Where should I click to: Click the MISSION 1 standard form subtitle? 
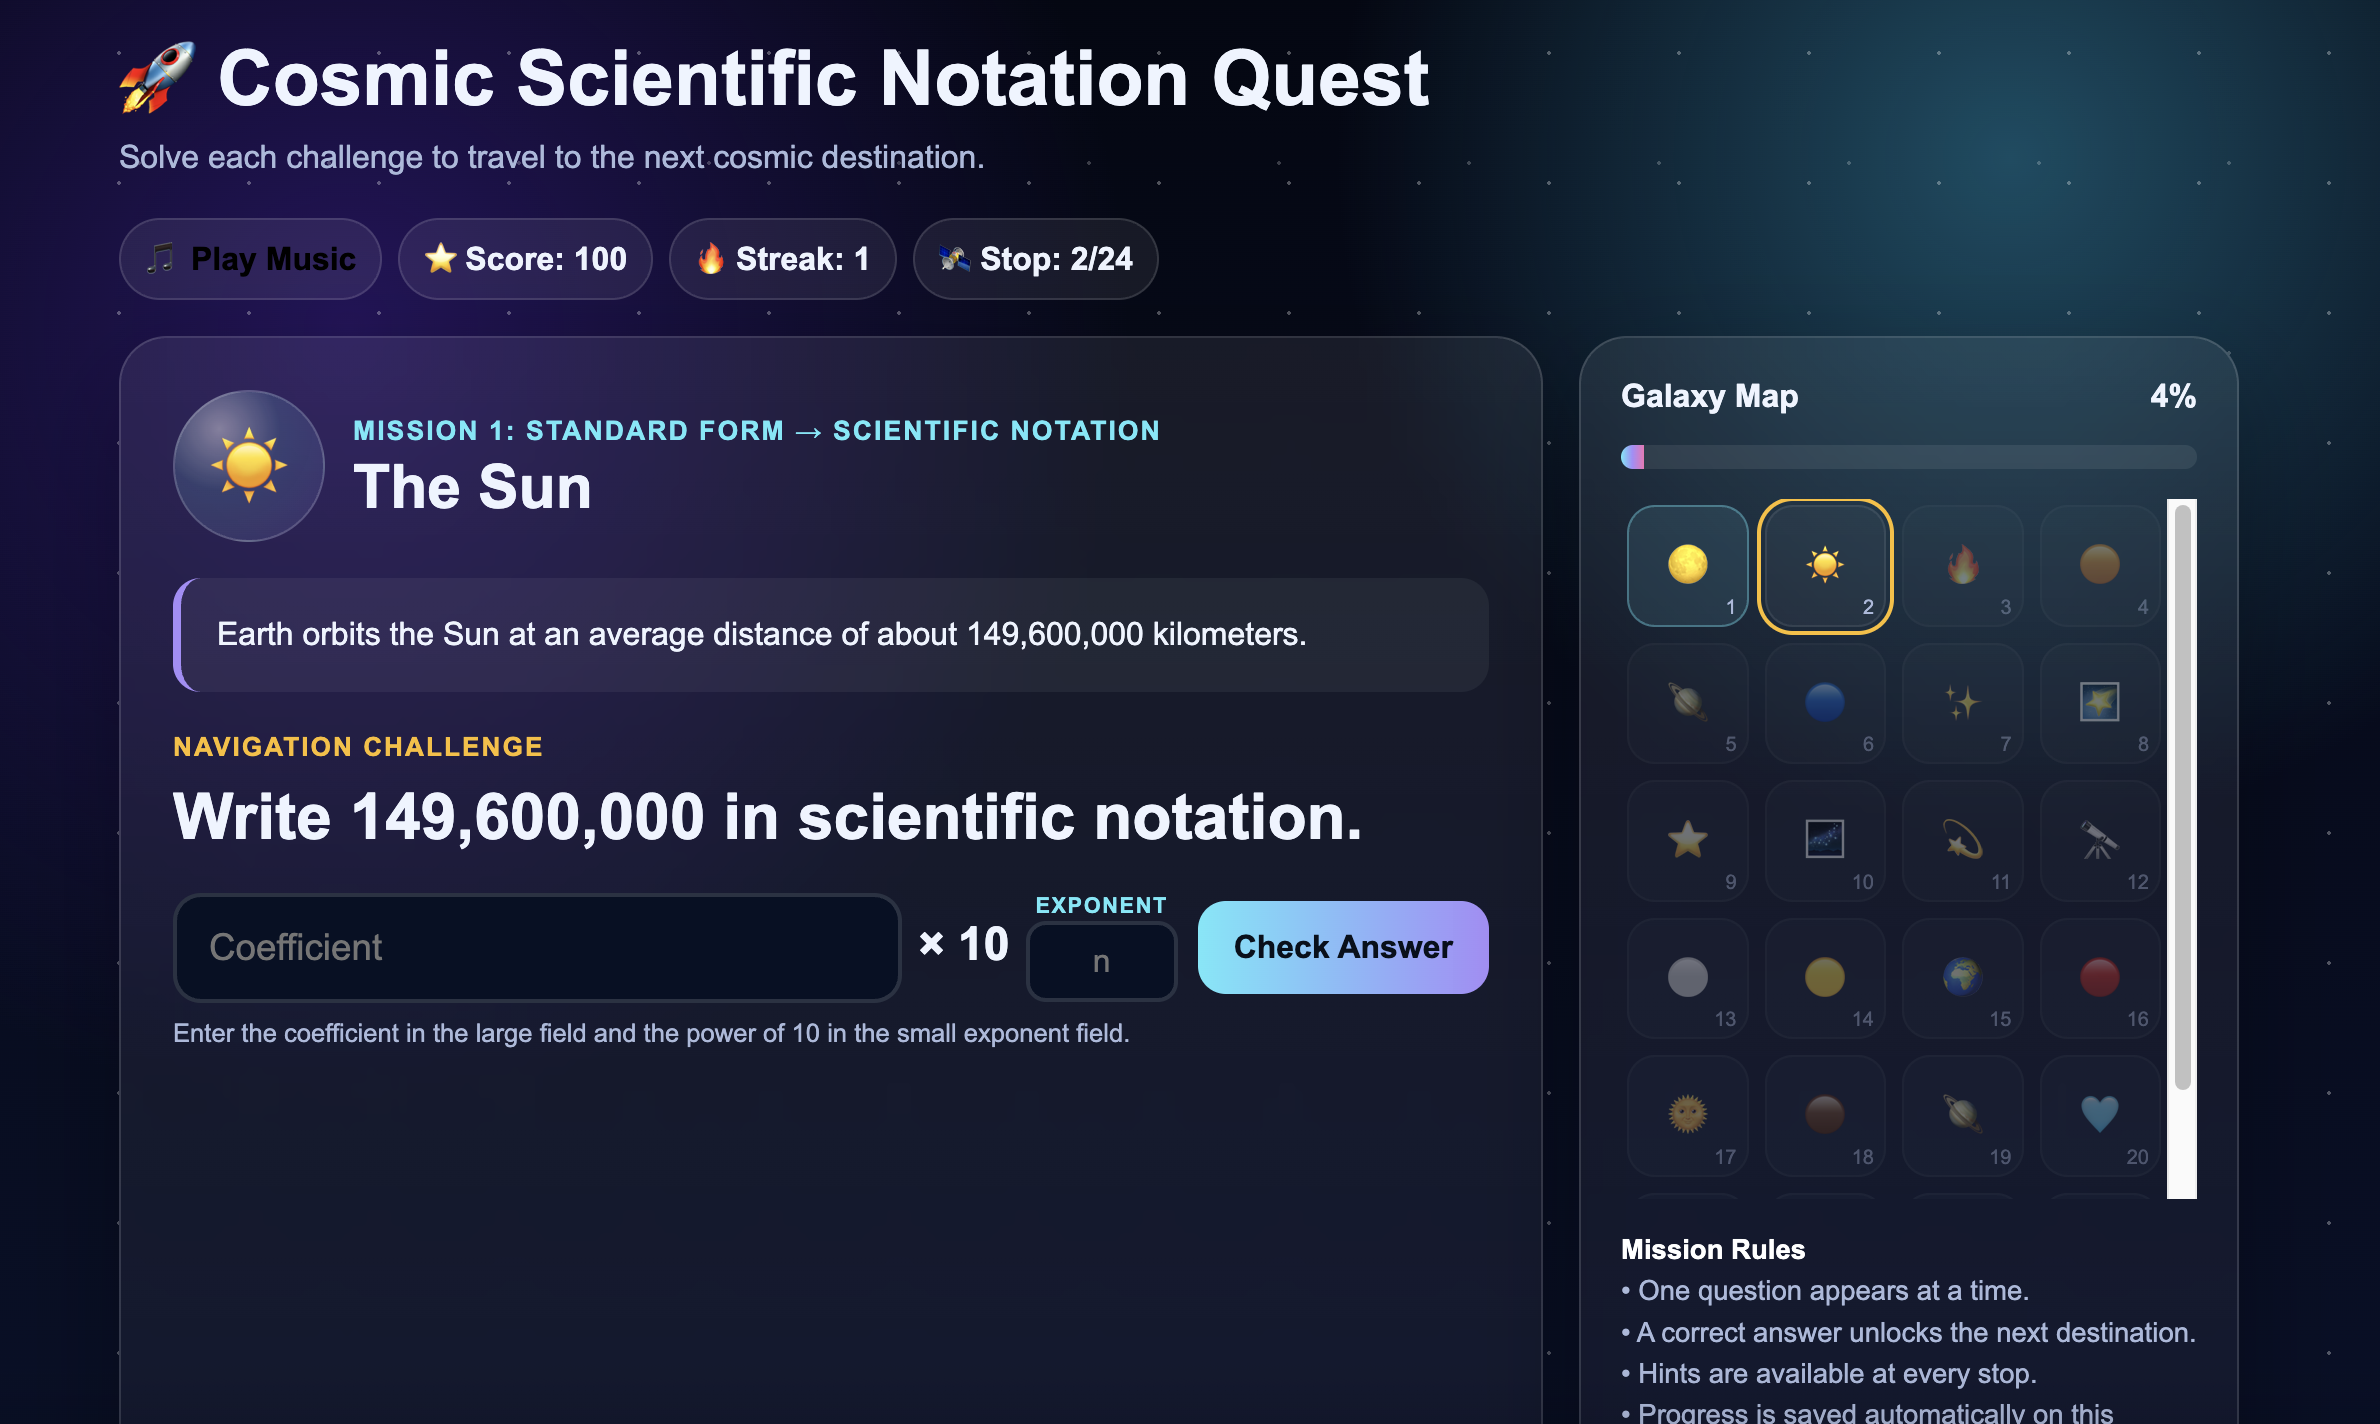756,430
